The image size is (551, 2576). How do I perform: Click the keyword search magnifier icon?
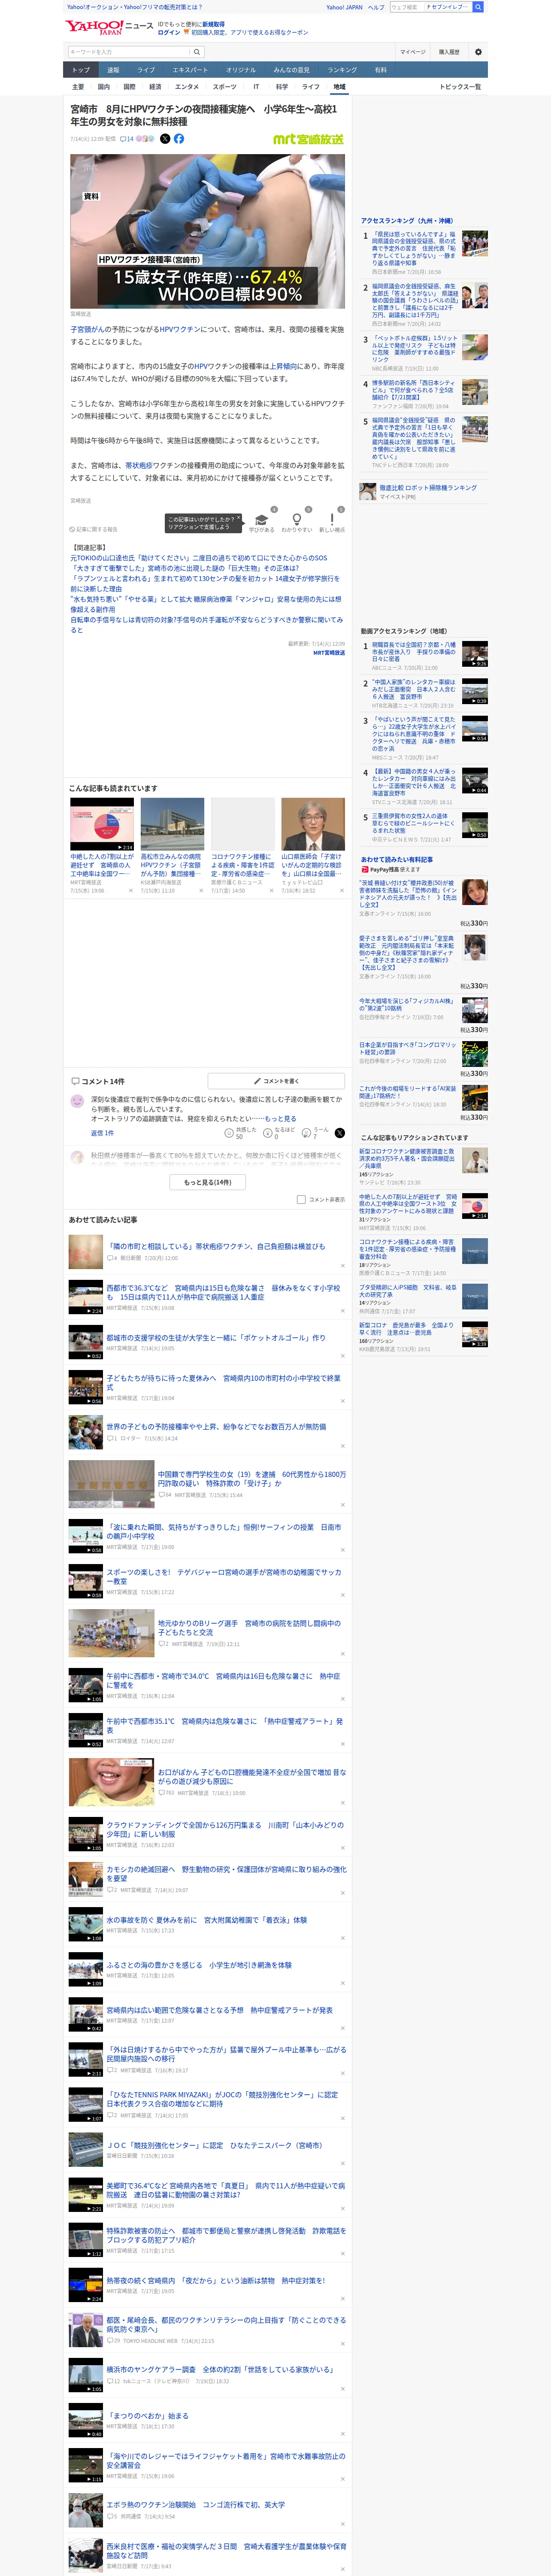tap(197, 52)
